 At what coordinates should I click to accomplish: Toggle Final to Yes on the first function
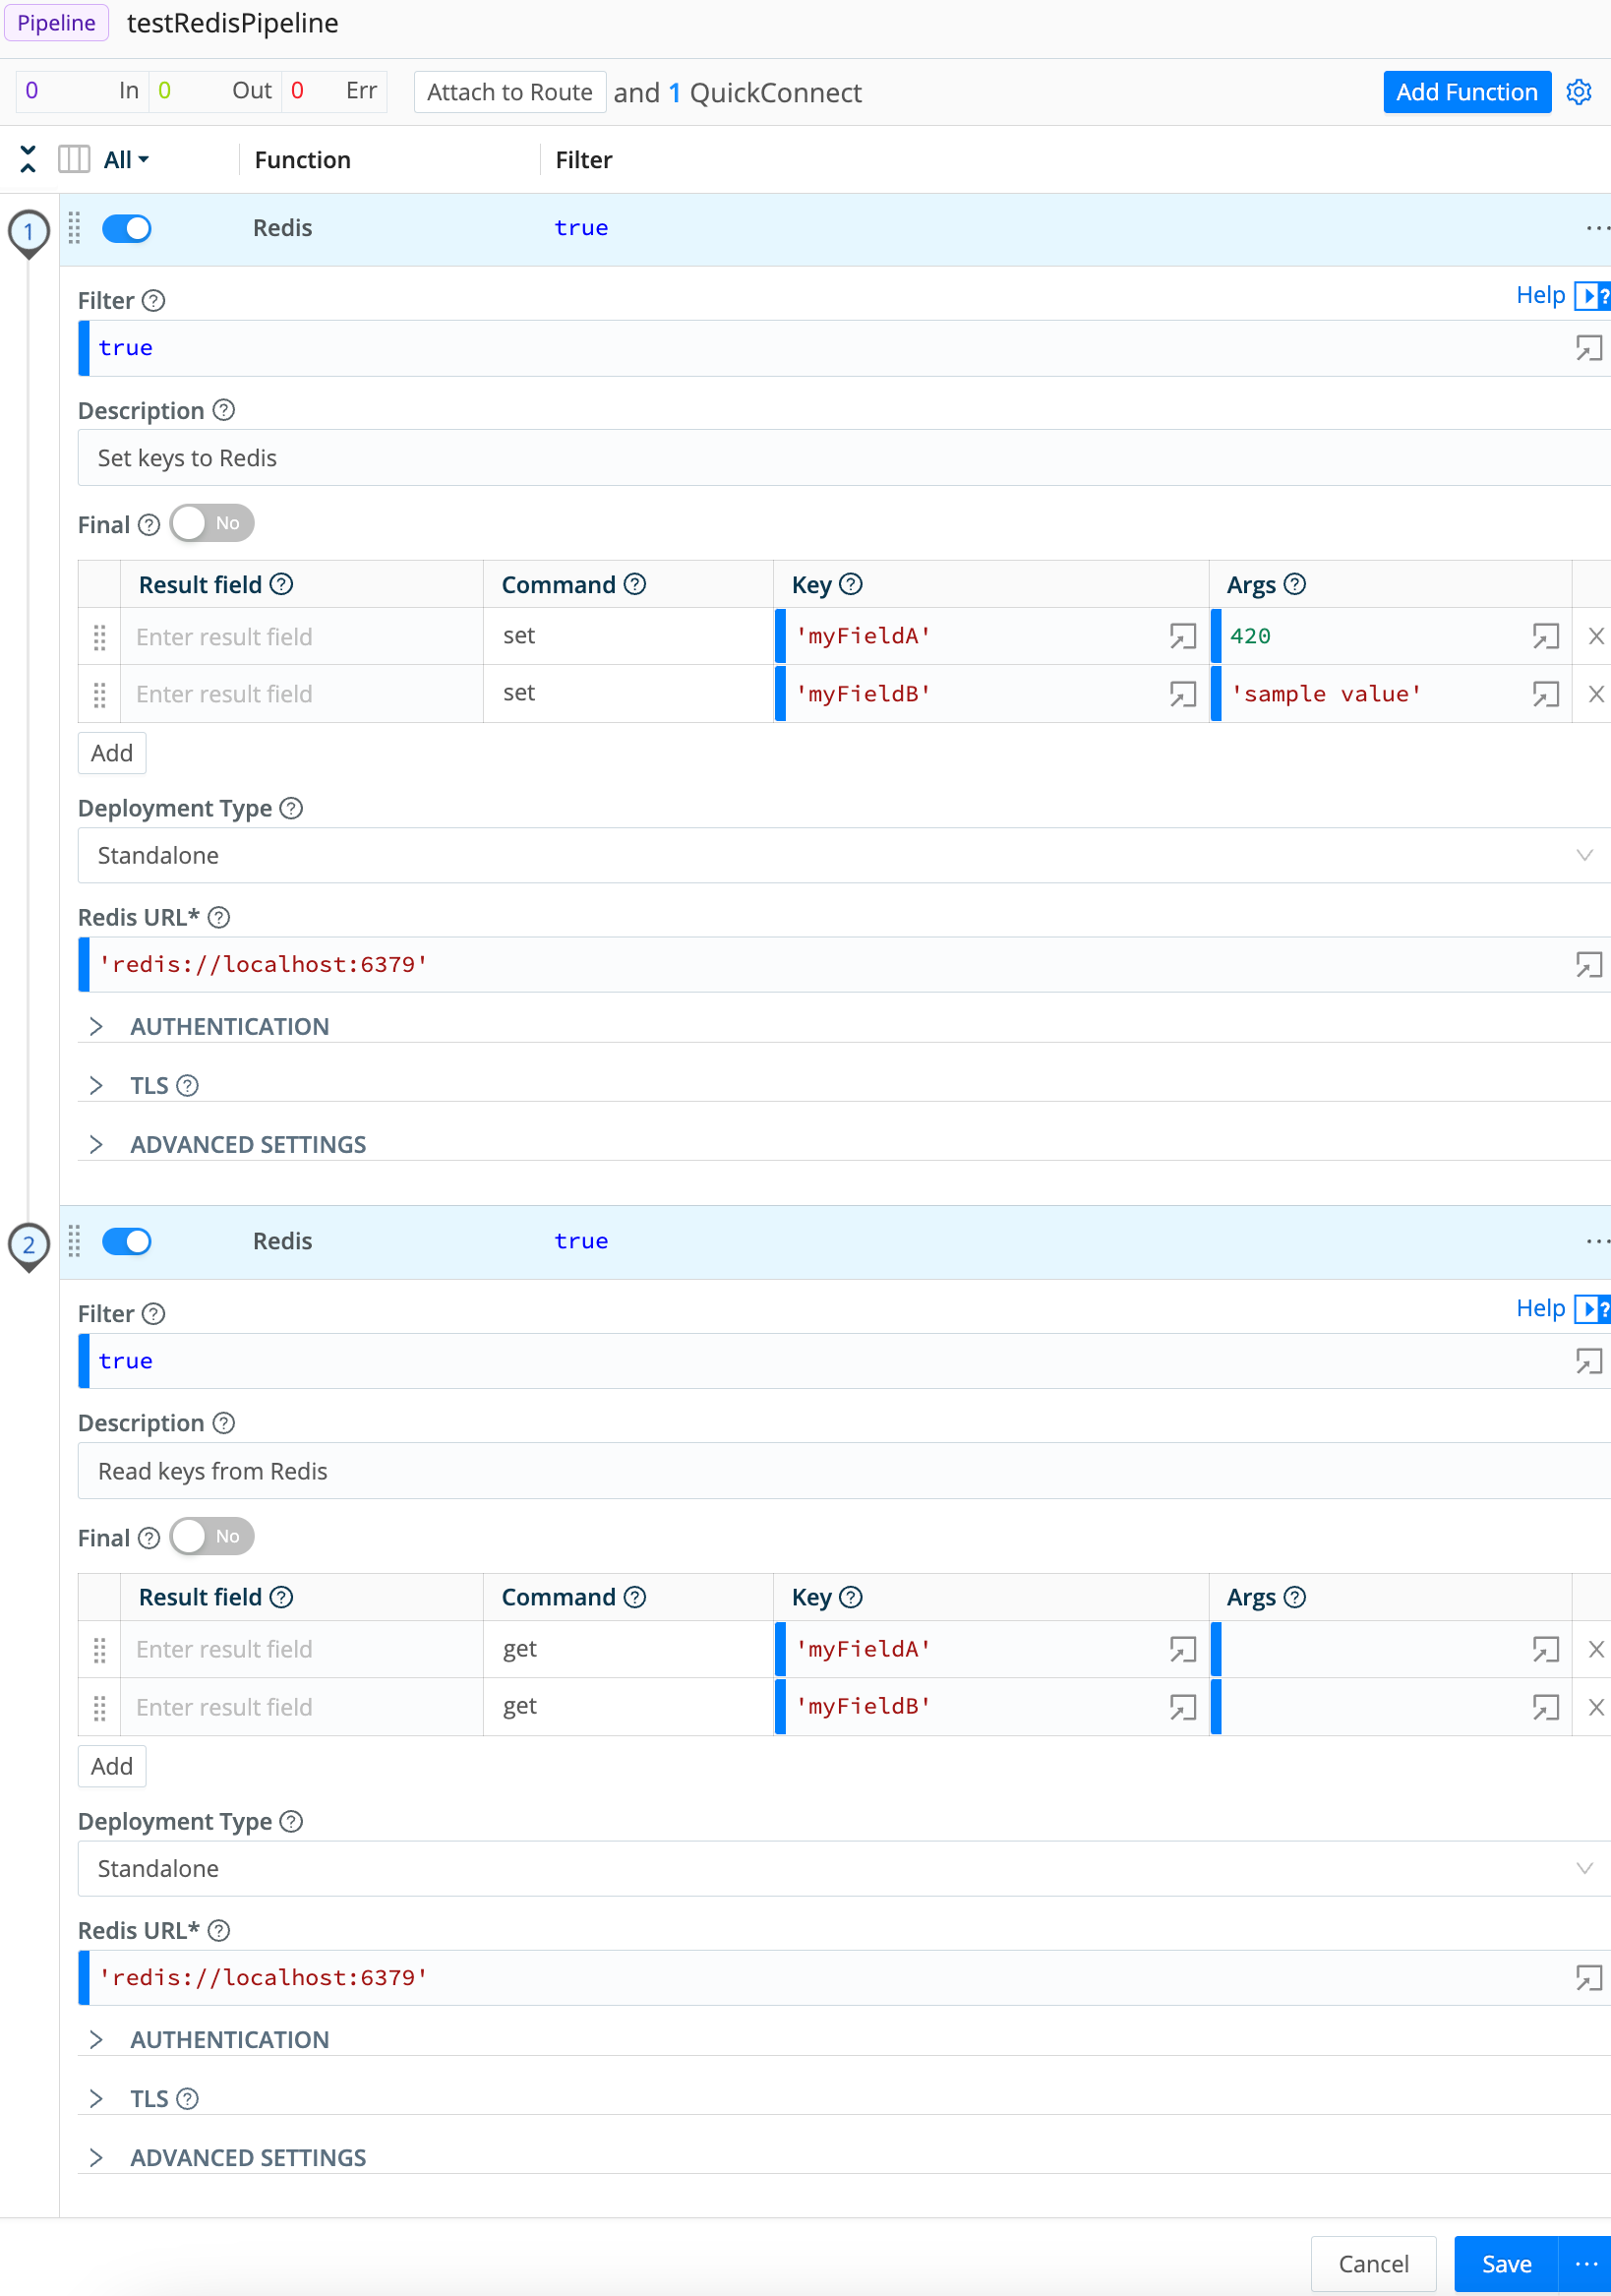tap(211, 523)
